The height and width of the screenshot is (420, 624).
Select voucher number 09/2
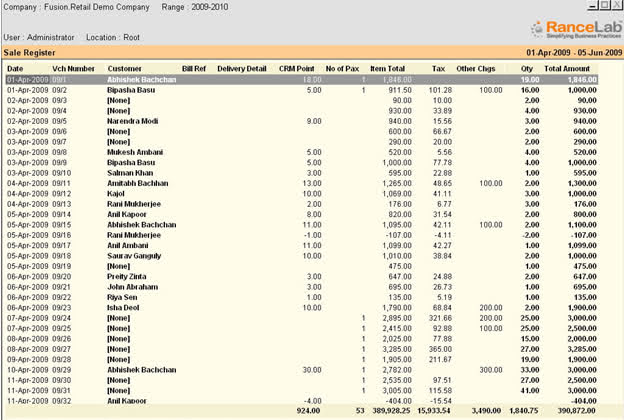[59, 90]
